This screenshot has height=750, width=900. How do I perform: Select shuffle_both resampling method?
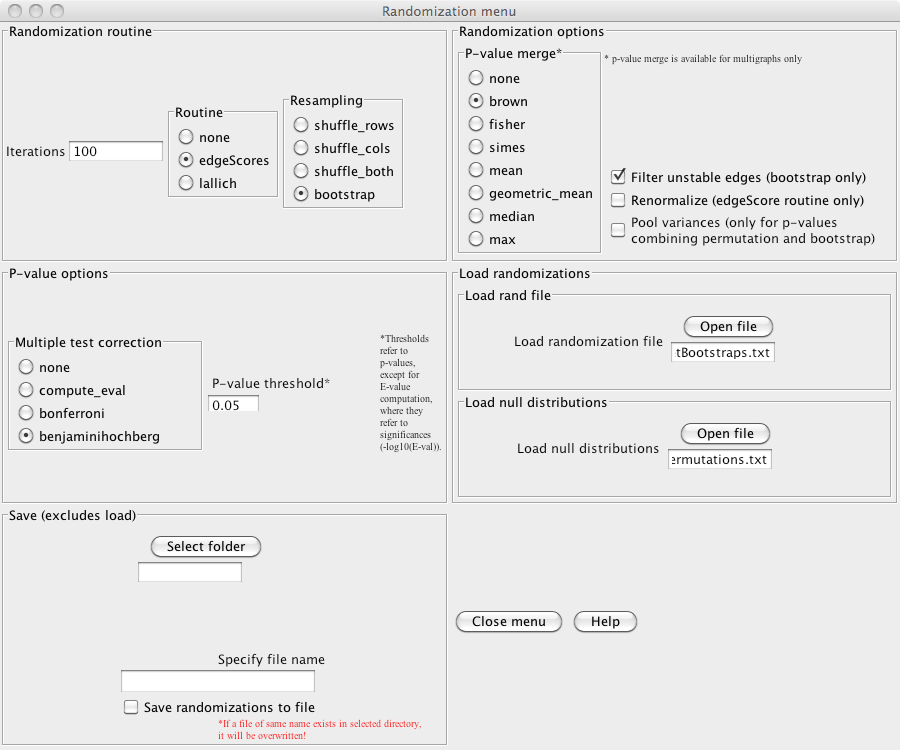pyautogui.click(x=301, y=172)
